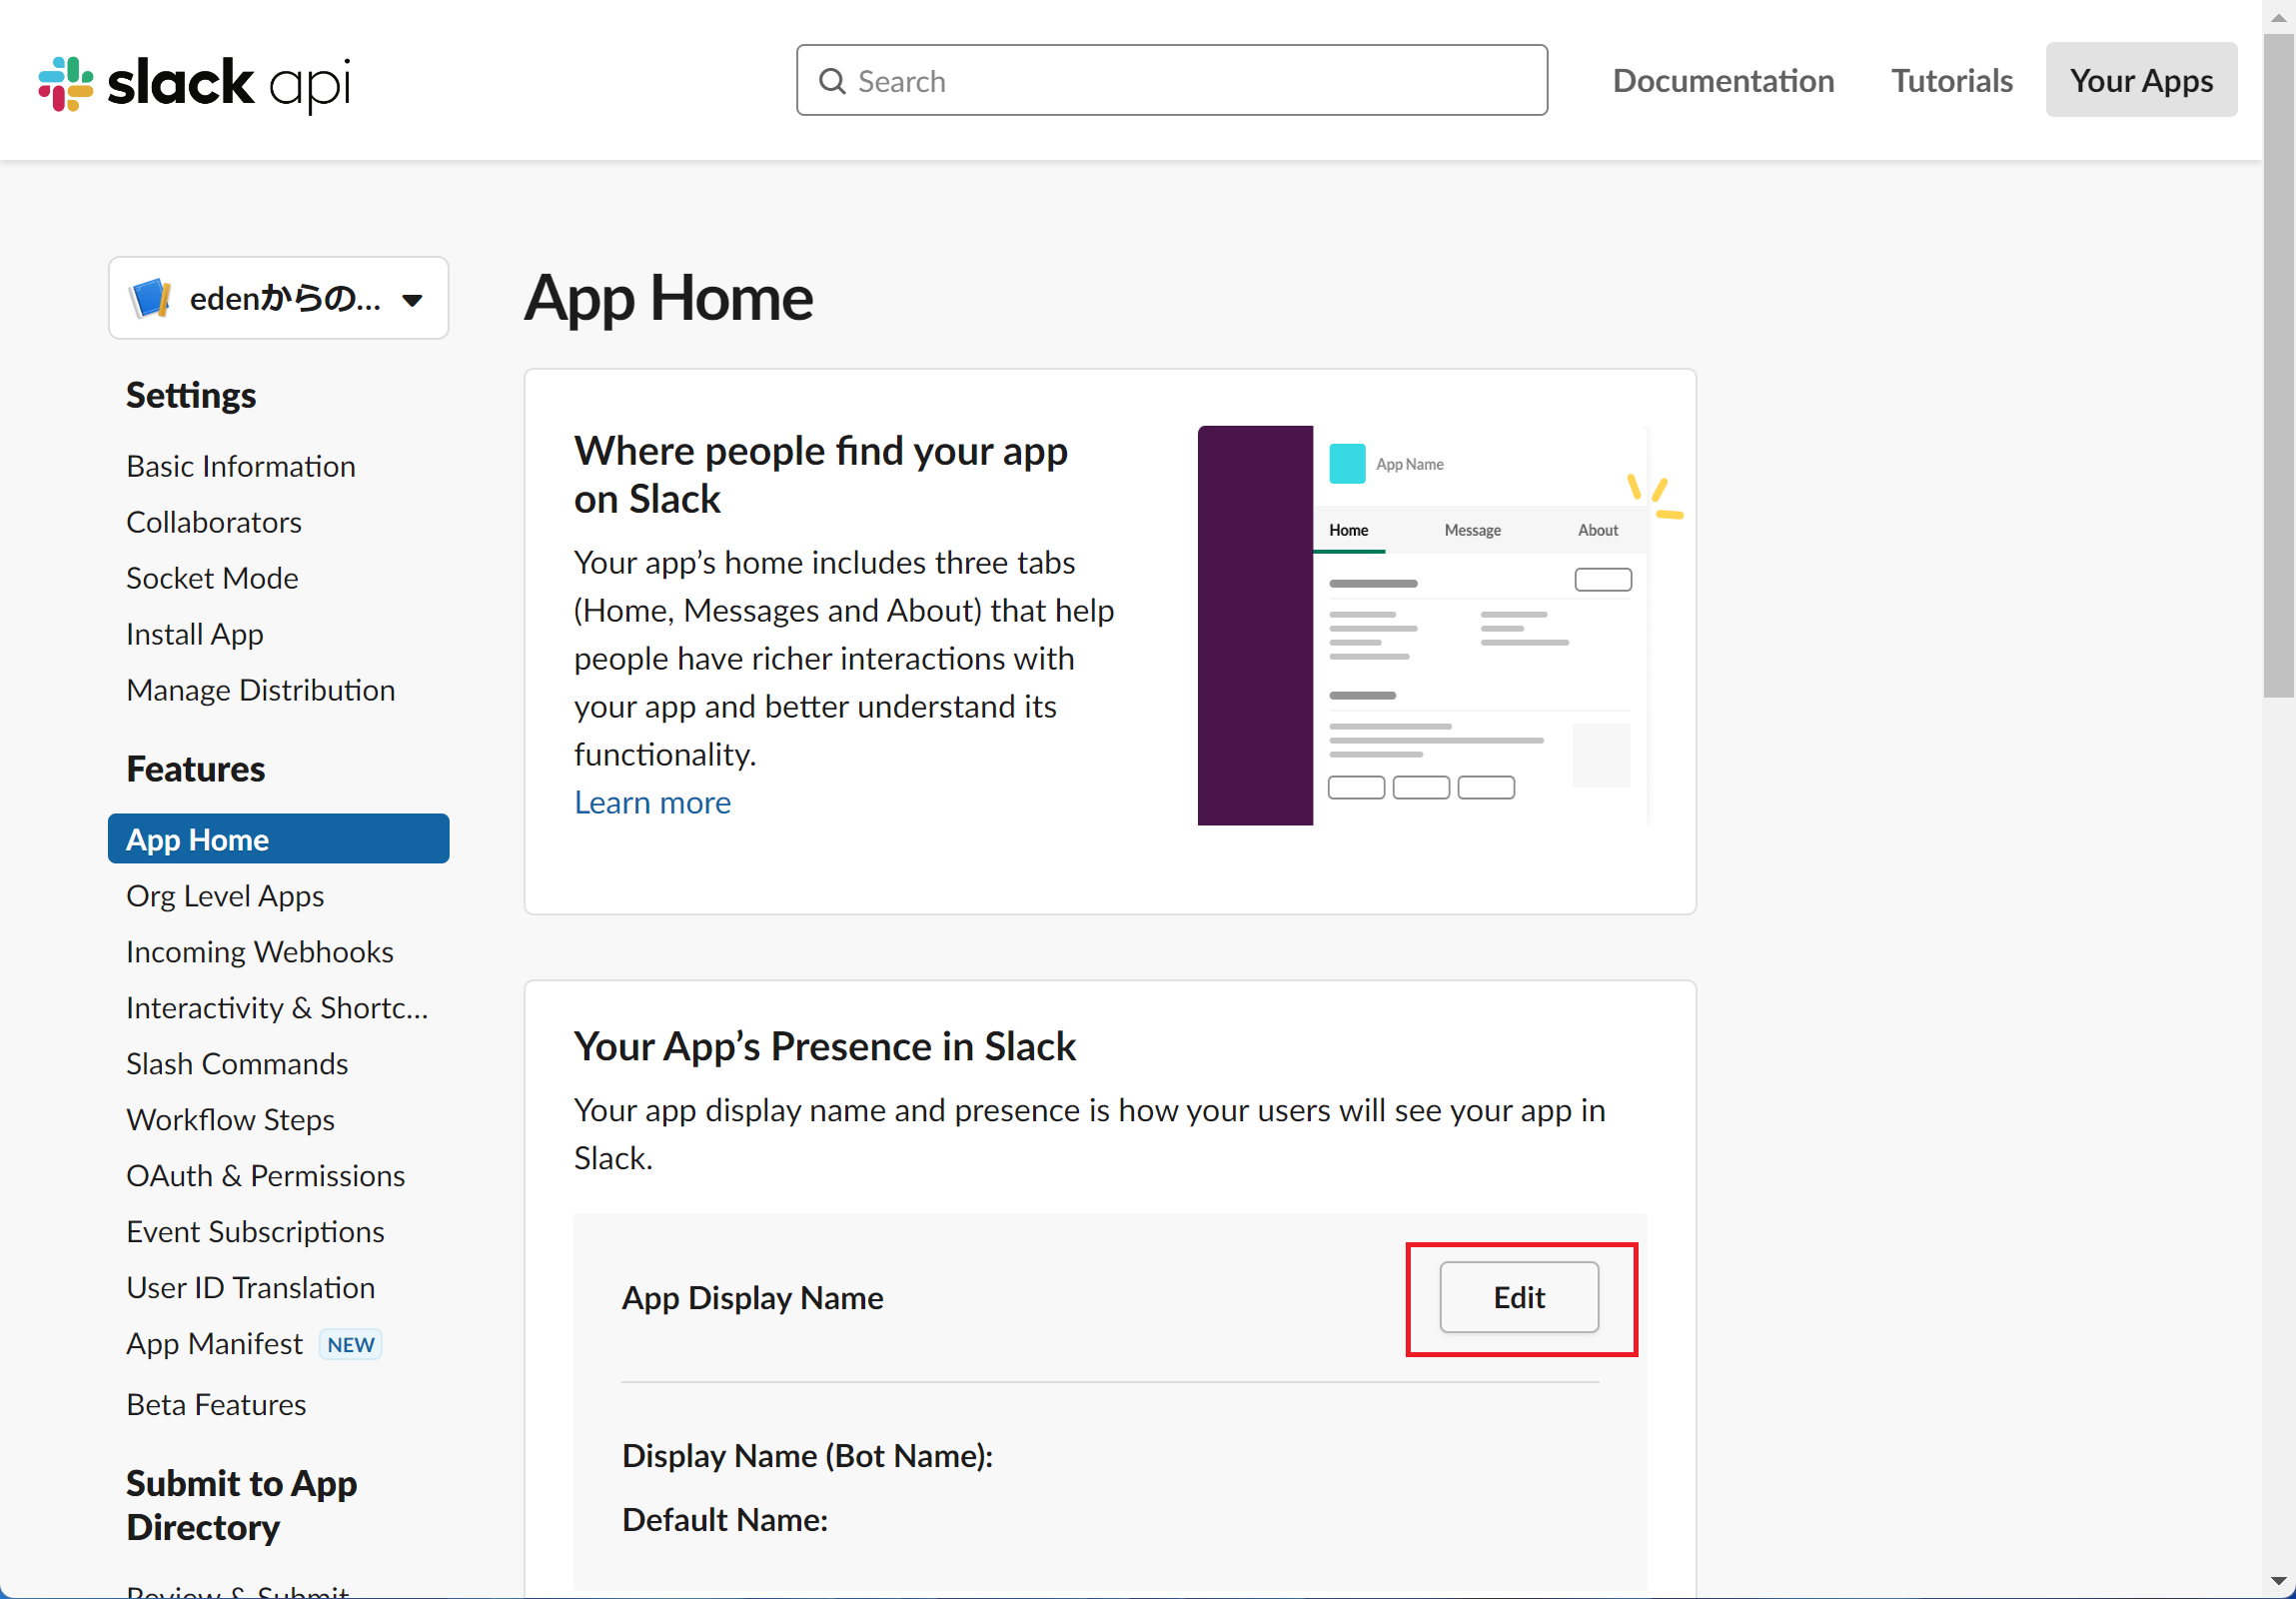Click the scrollbar up arrow
The image size is (2296, 1599).
(x=2279, y=16)
